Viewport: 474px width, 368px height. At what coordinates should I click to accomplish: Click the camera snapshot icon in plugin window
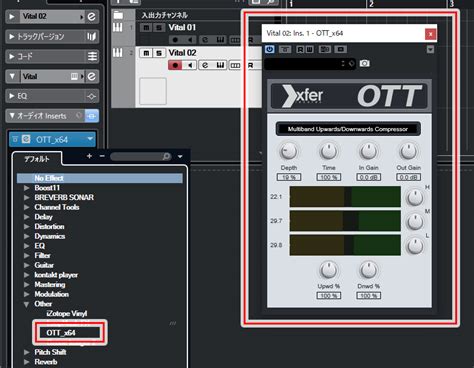pyautogui.click(x=365, y=63)
